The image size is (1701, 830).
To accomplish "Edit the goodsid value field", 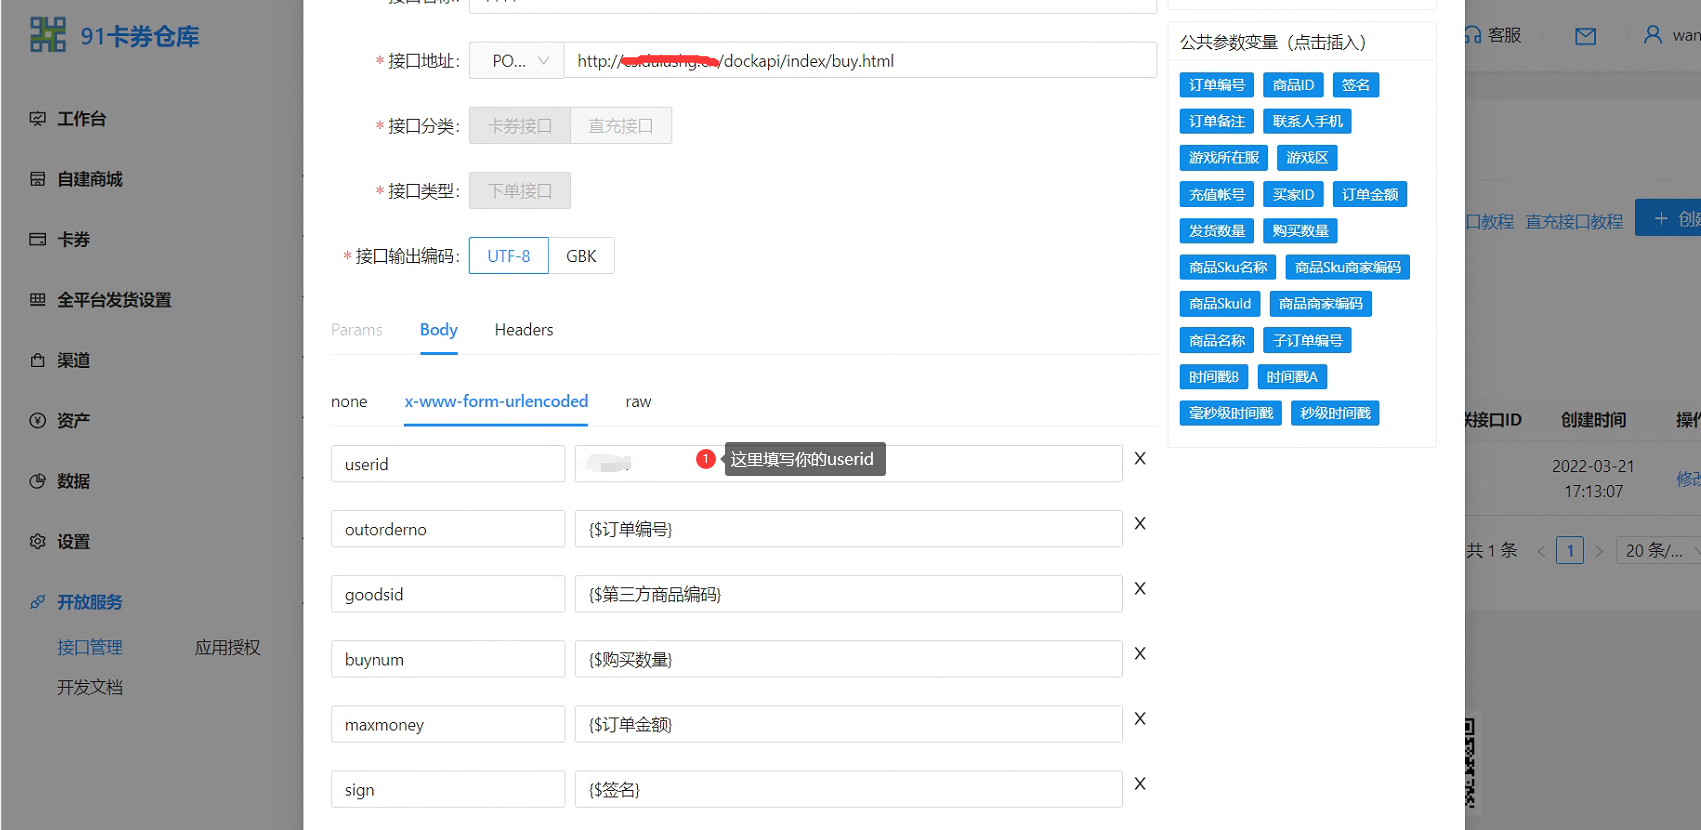I will pyautogui.click(x=848, y=594).
